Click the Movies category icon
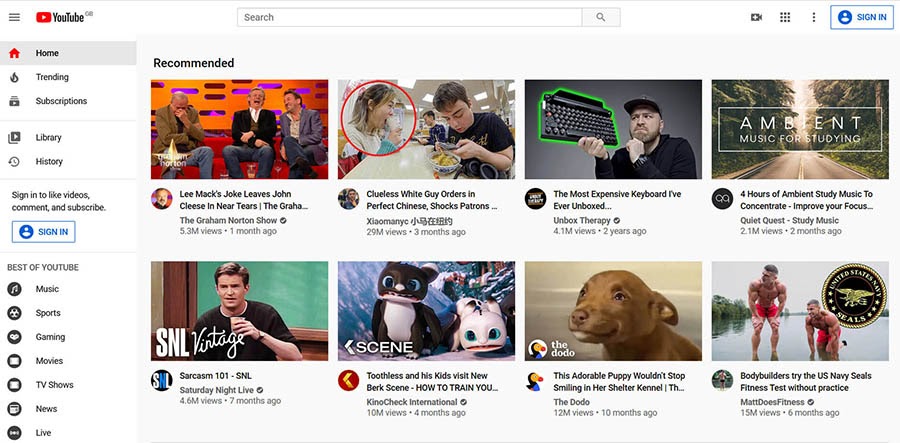This screenshot has height=443, width=900. click(14, 361)
